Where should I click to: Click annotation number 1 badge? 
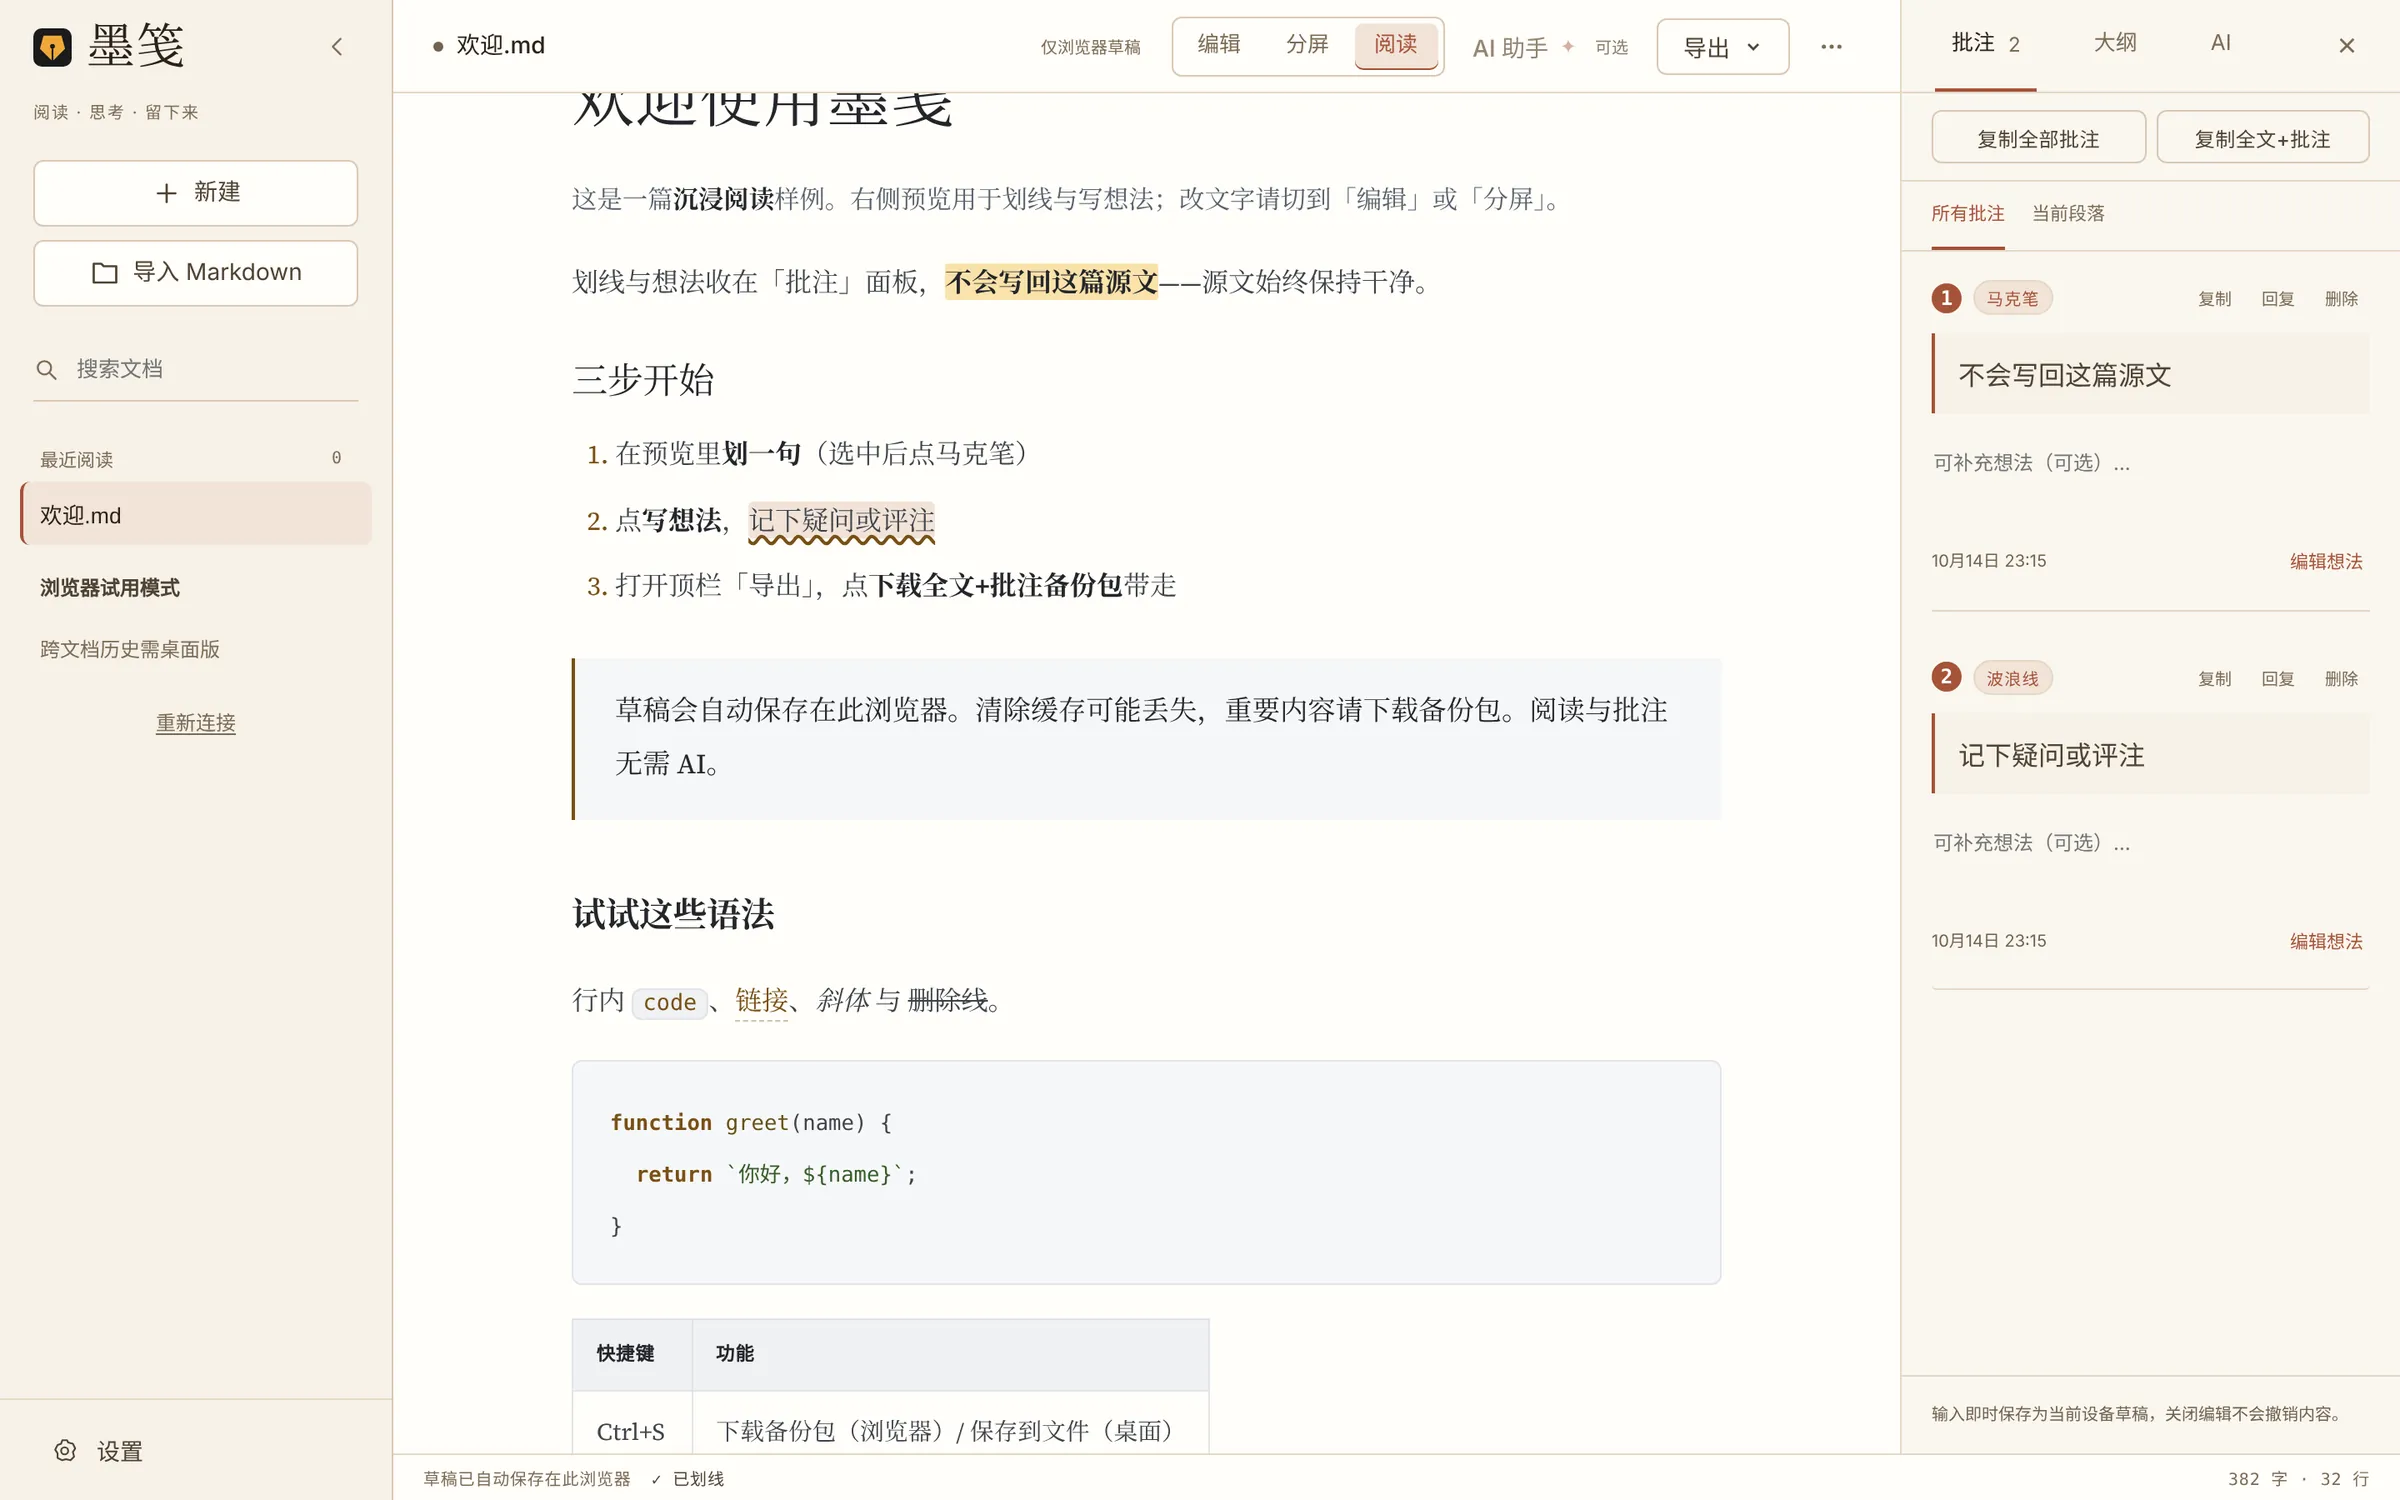[x=1946, y=298]
